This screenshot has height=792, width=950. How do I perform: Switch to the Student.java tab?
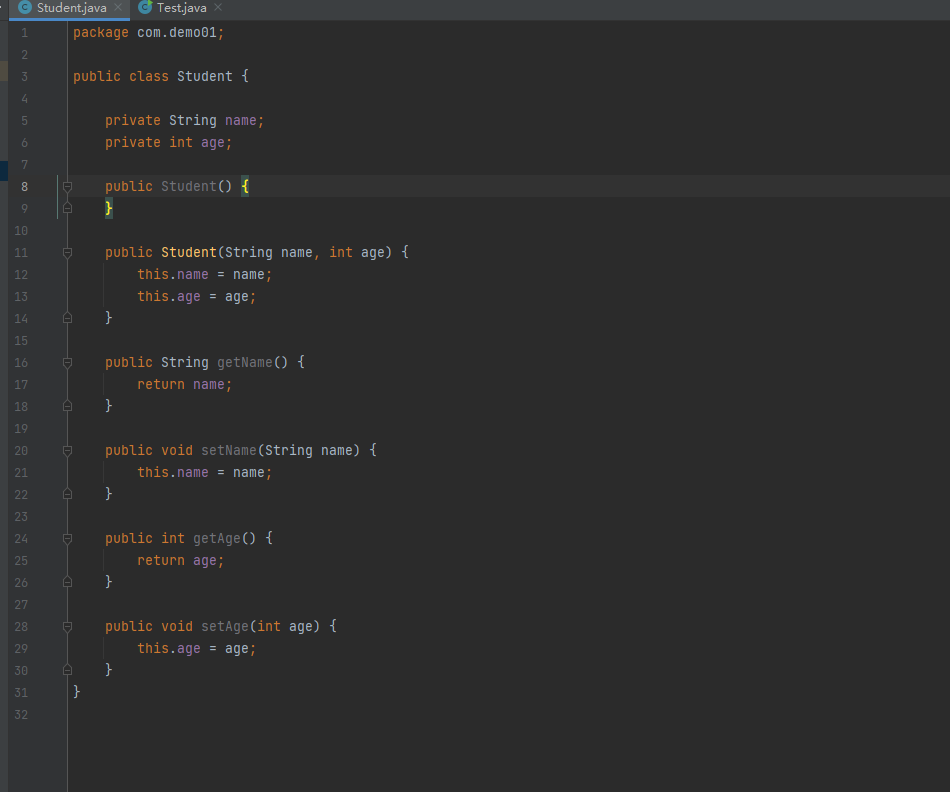coord(69,8)
